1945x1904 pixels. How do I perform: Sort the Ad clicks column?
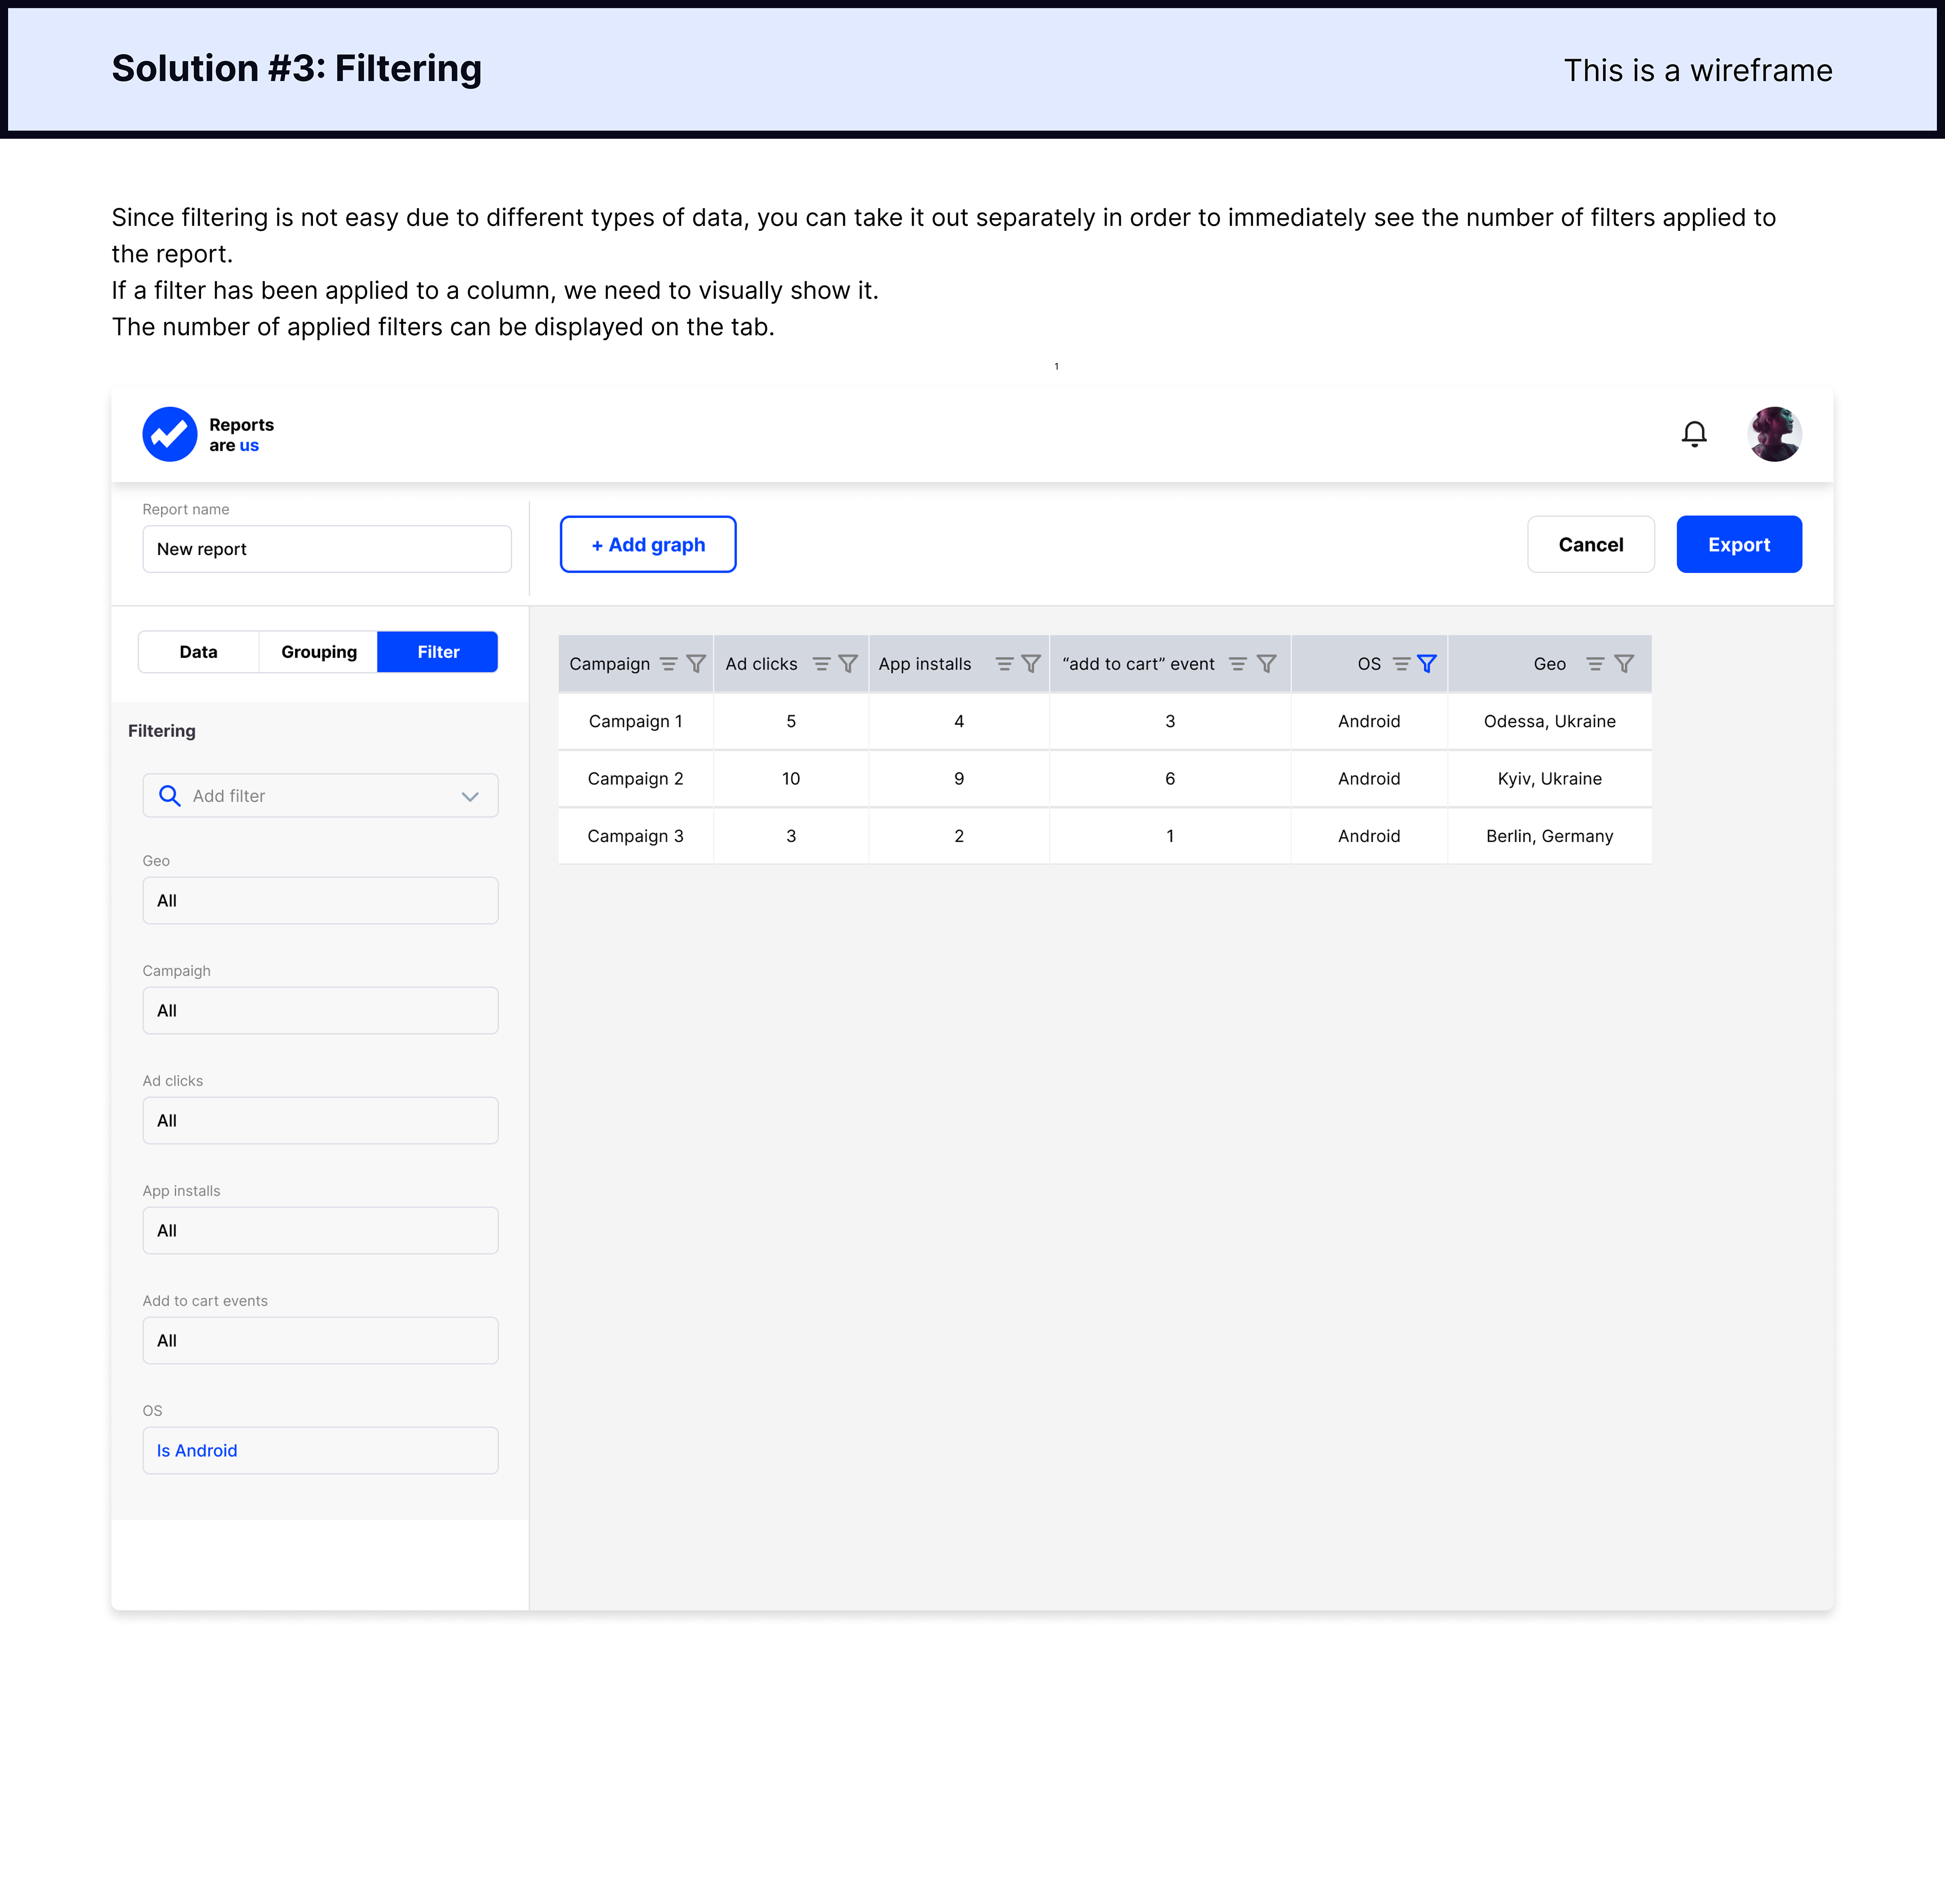[x=821, y=664]
